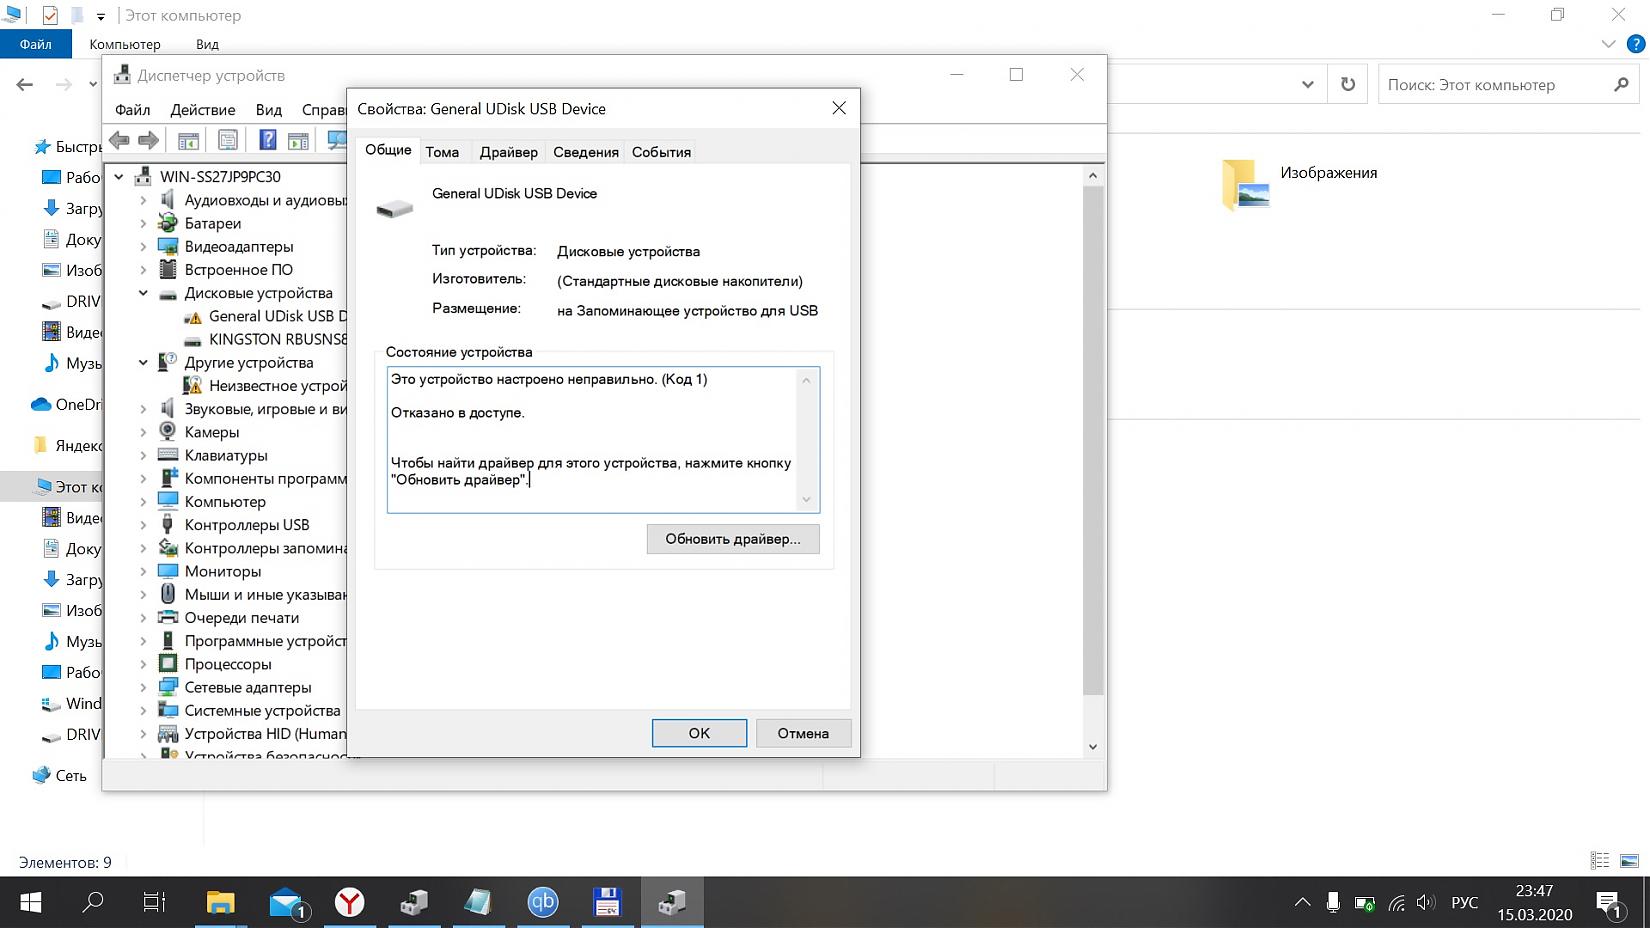Open the address bar history dropdown
Image resolution: width=1650 pixels, height=928 pixels.
(x=1307, y=85)
